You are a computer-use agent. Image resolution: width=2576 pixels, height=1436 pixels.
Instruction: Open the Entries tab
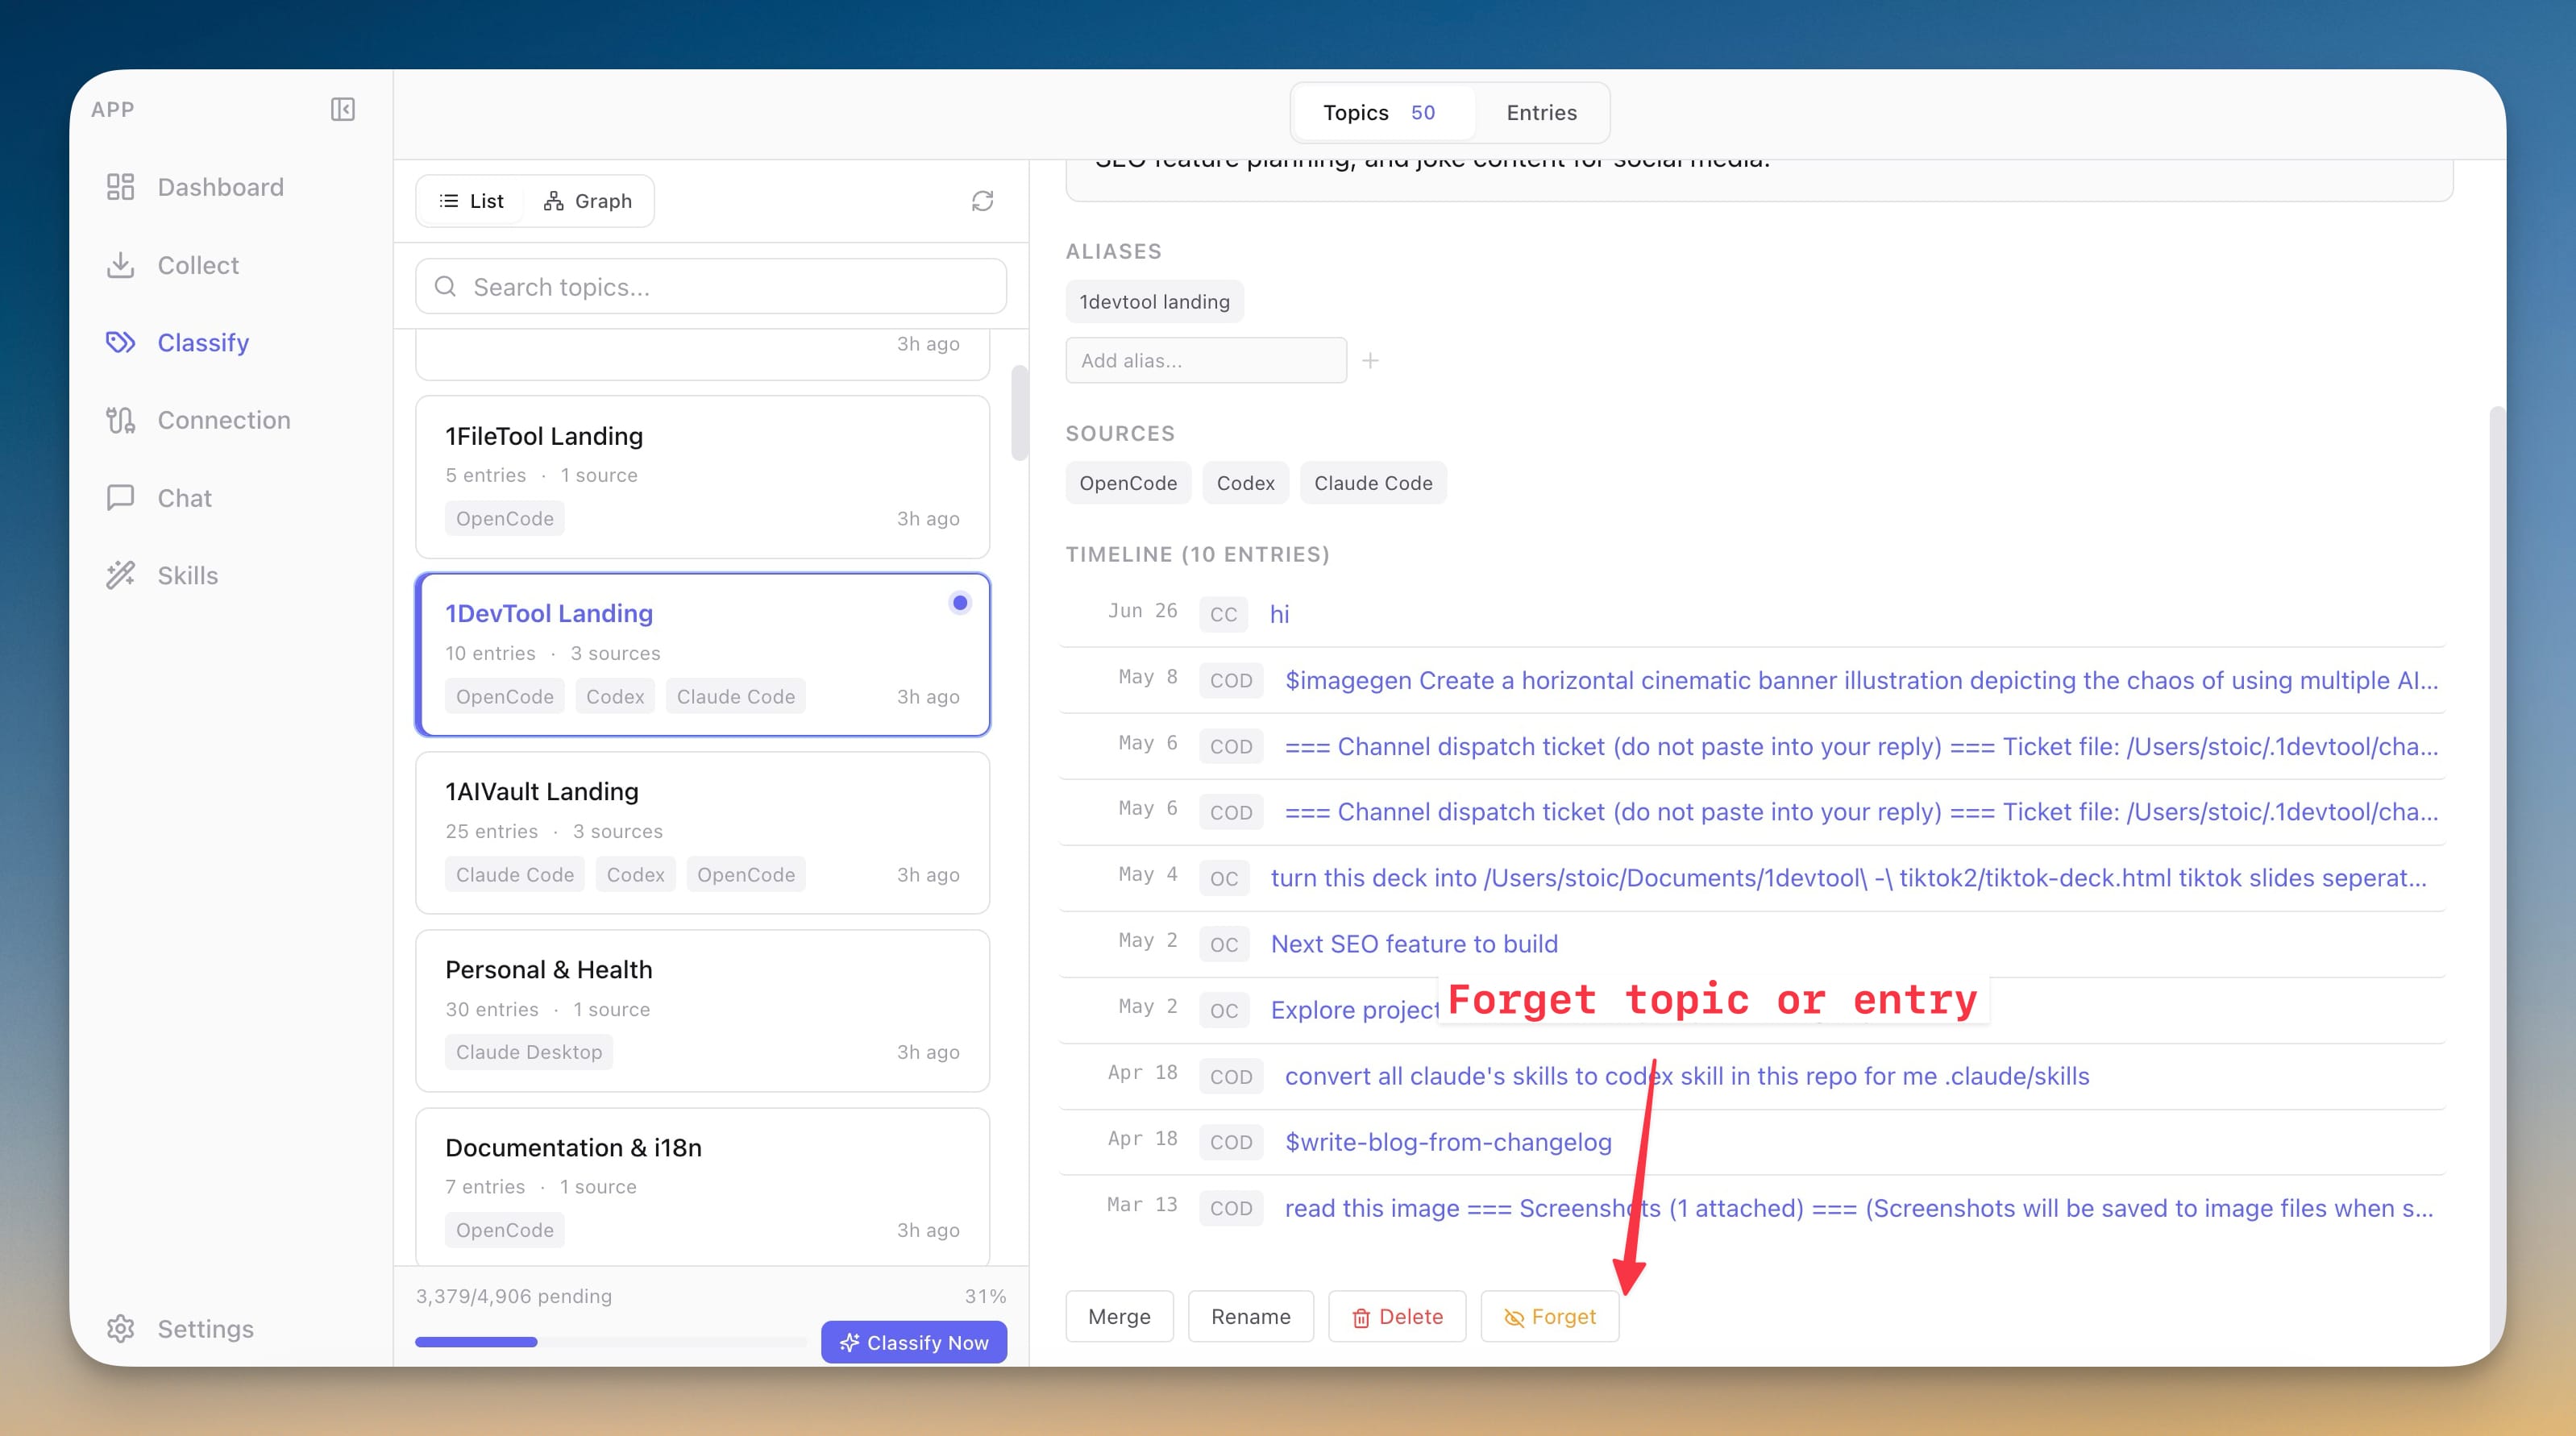pos(1541,113)
